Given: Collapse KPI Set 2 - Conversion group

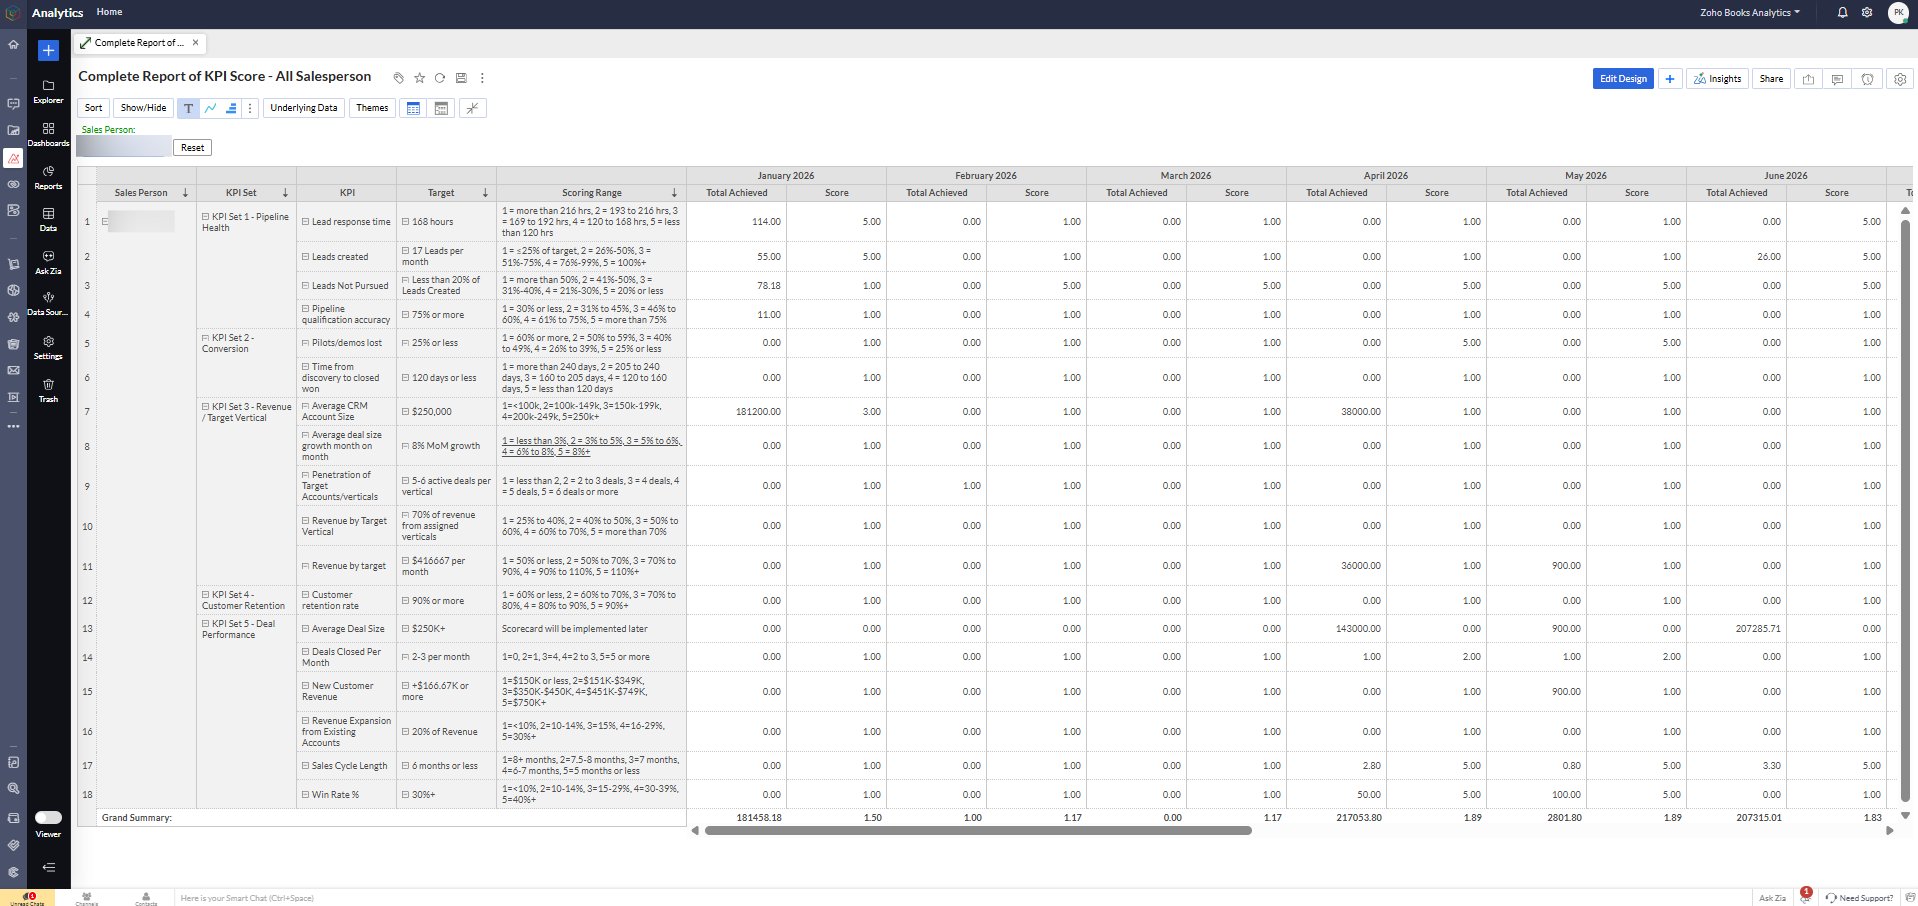Looking at the screenshot, I should point(205,338).
